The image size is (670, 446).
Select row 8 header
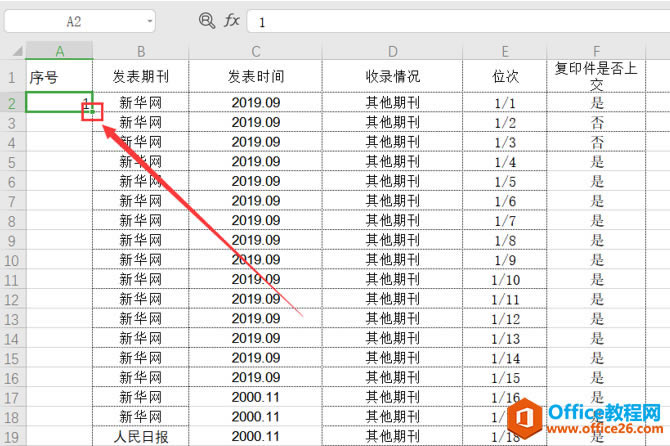pos(12,221)
